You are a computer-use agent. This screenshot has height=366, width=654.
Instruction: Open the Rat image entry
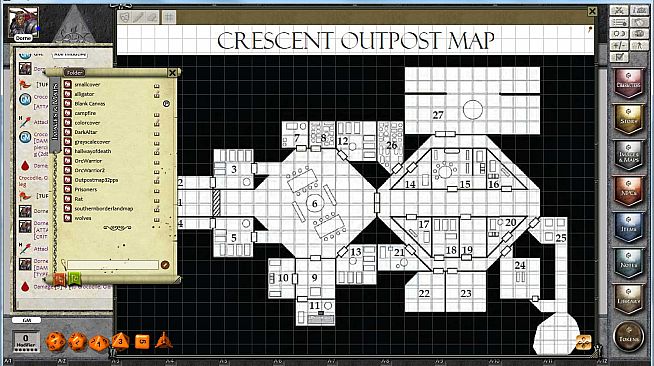78,199
